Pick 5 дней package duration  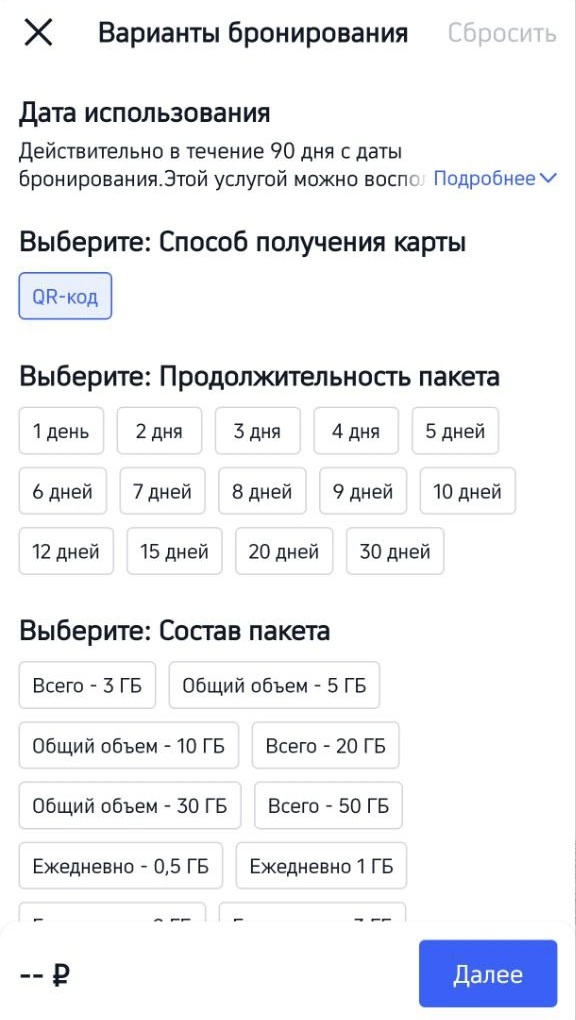coord(455,430)
